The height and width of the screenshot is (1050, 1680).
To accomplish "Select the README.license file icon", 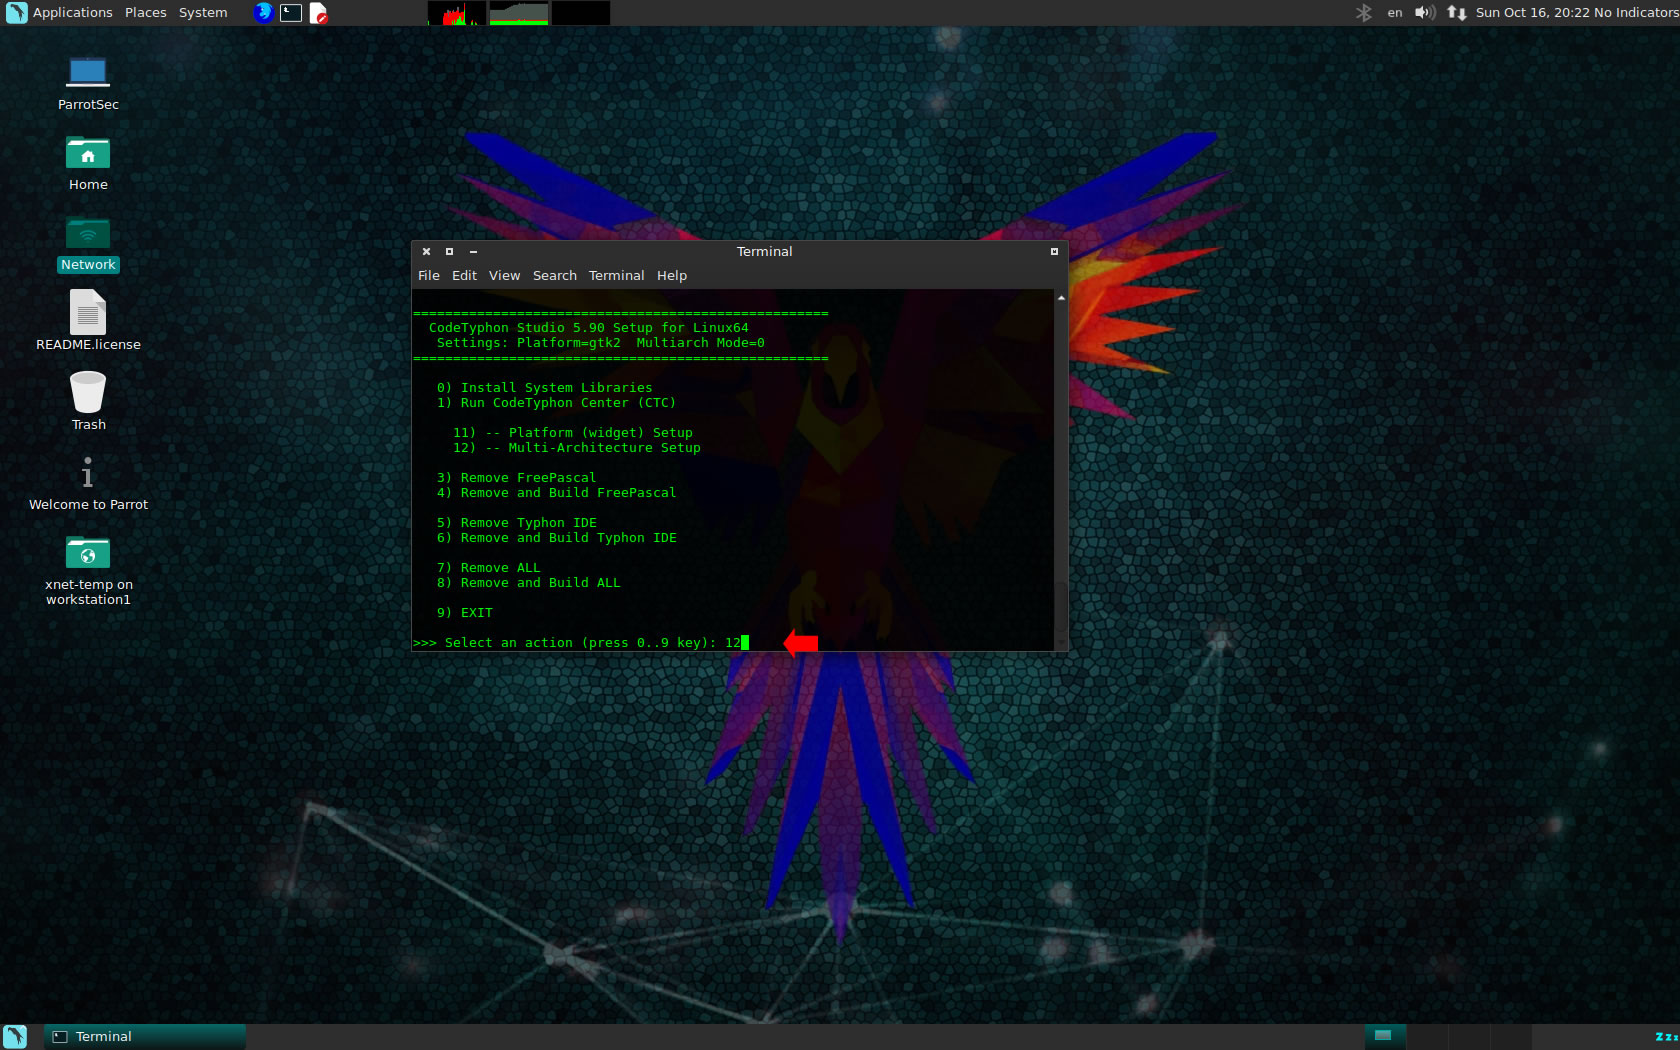I will 88,320.
